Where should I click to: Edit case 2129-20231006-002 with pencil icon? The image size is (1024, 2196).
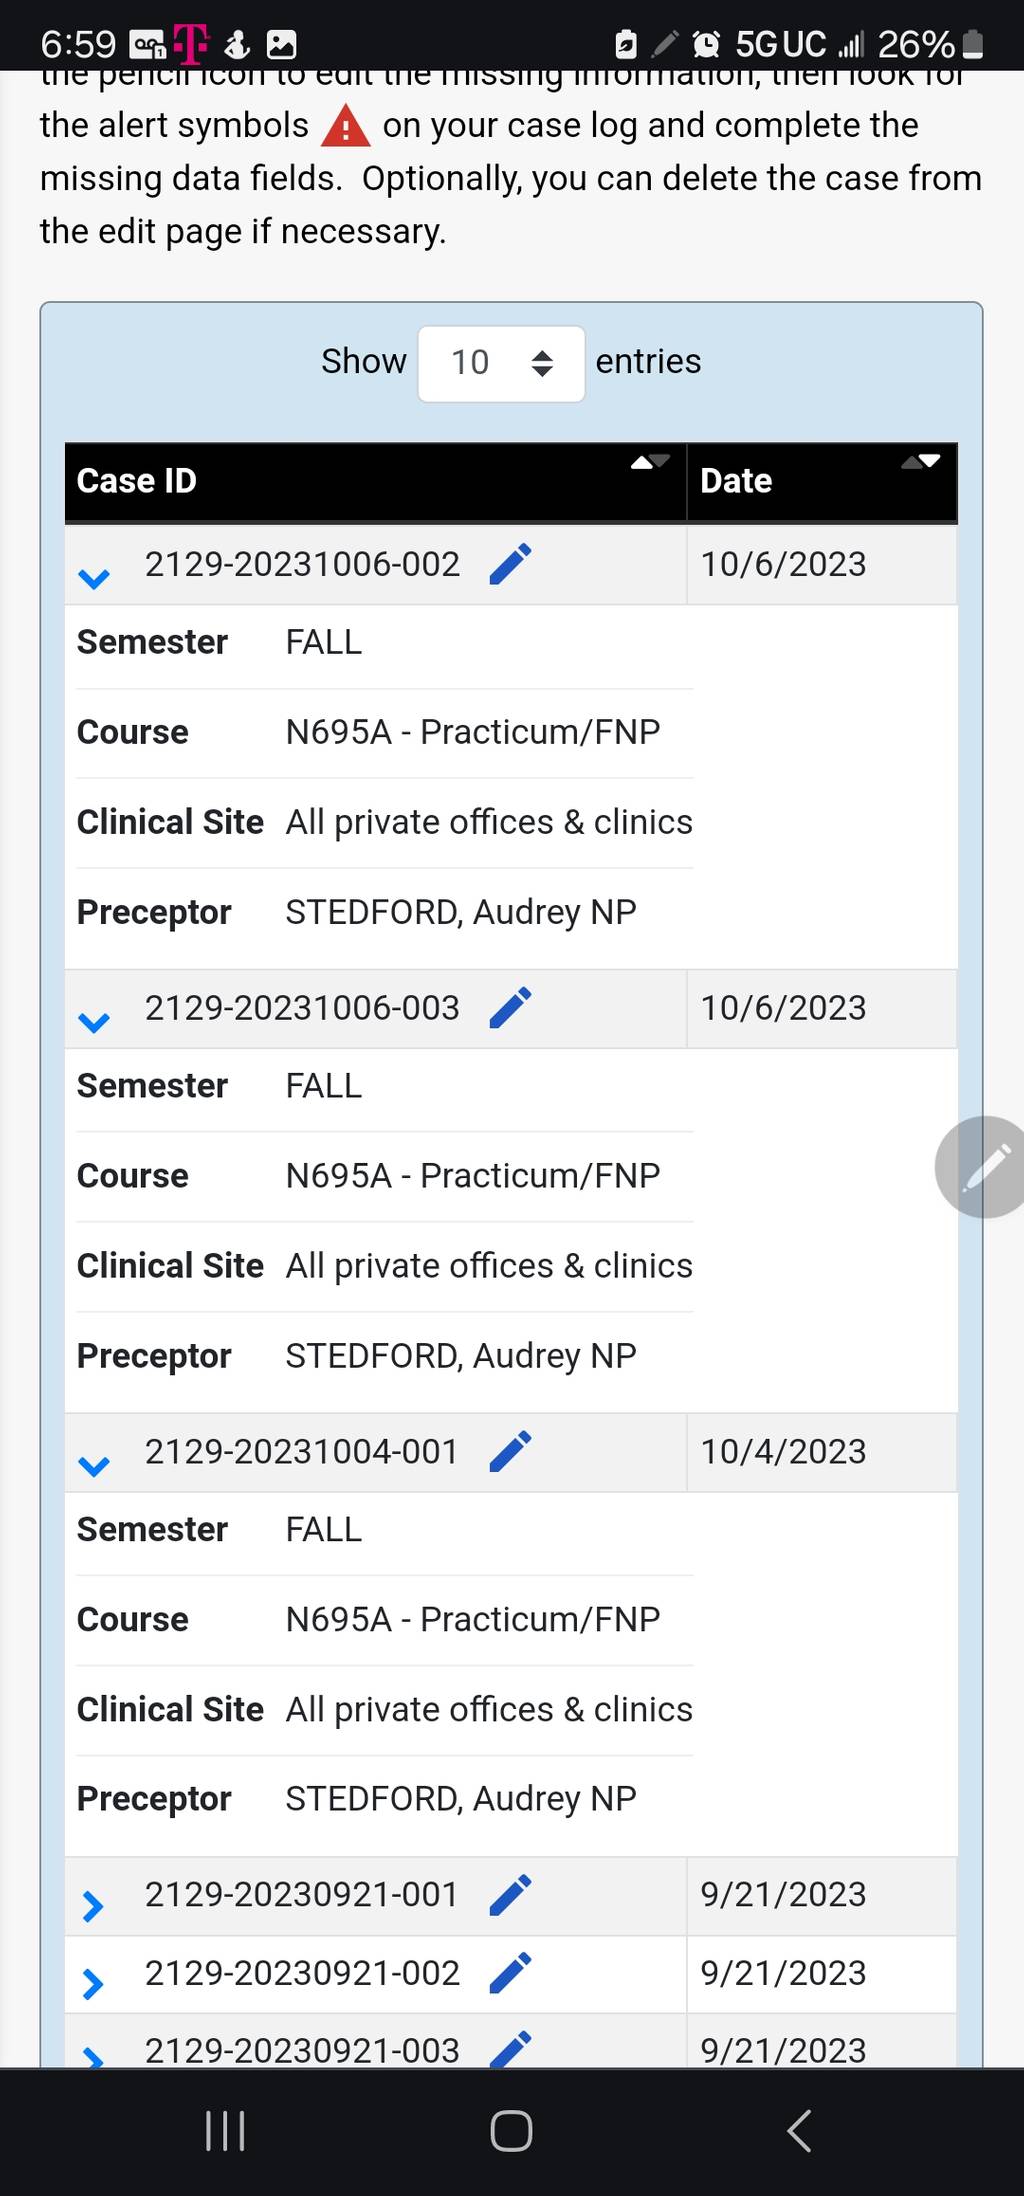click(510, 564)
